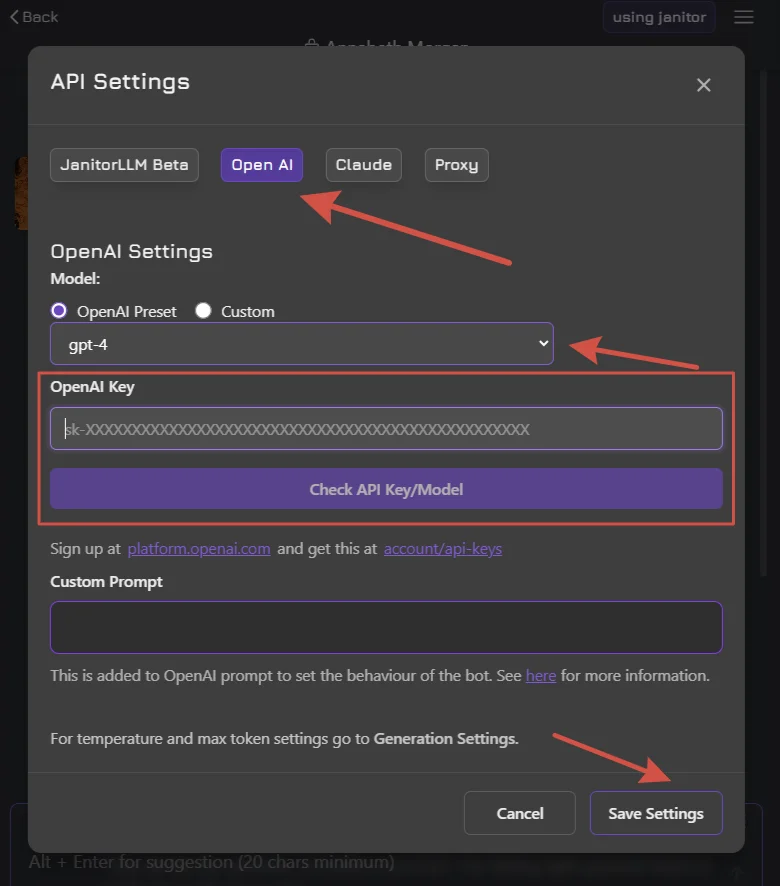Click the 'Custom Prompt' label
Viewport: 780px width, 886px height.
pyautogui.click(x=106, y=581)
